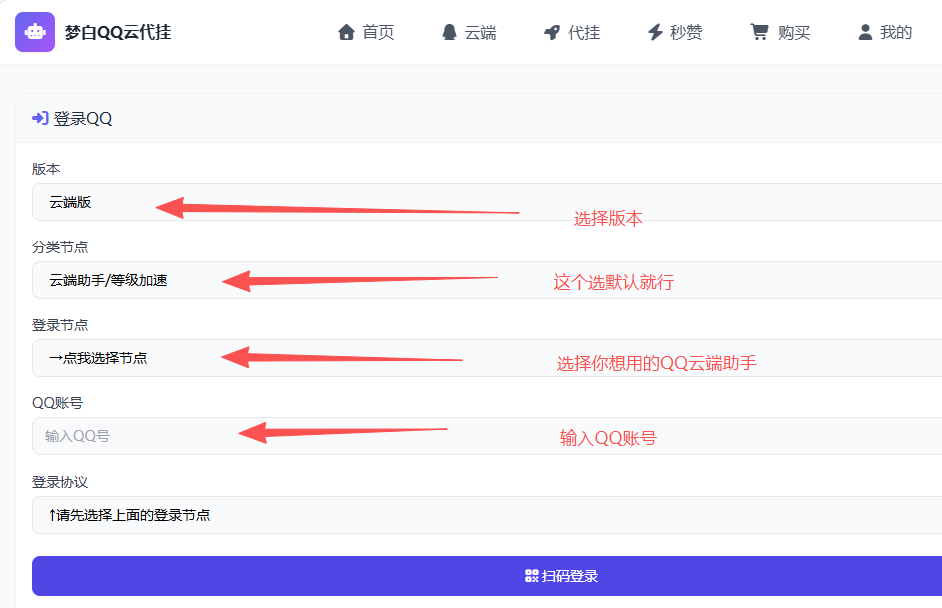Open the 我的 menu item
The image size is (942, 608).
[896, 32]
